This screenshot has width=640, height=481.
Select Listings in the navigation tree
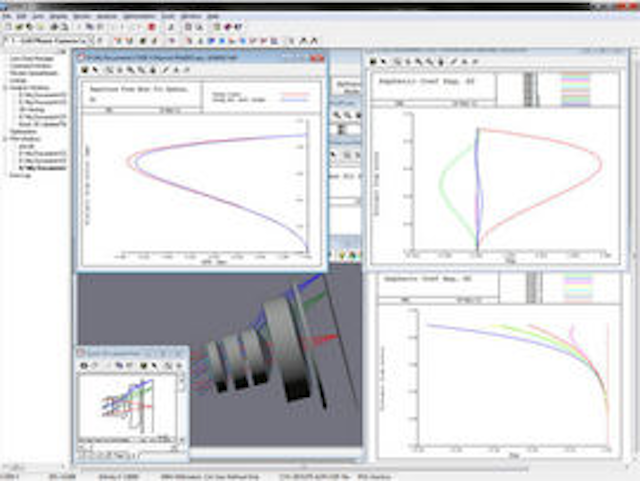tap(18, 80)
